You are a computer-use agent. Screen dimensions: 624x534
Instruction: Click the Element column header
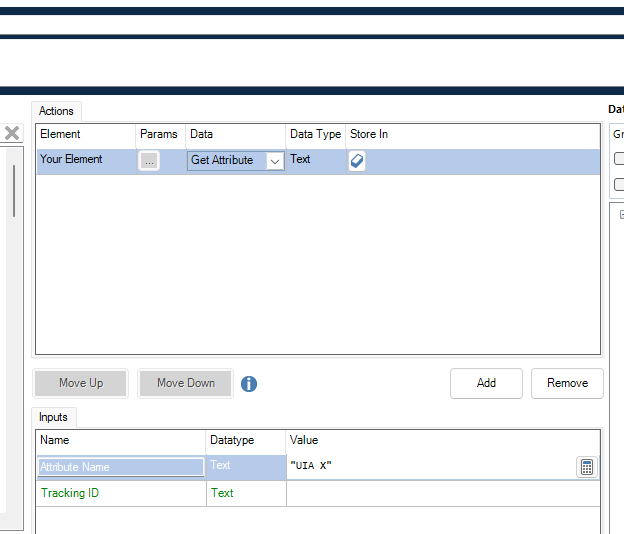[86, 134]
